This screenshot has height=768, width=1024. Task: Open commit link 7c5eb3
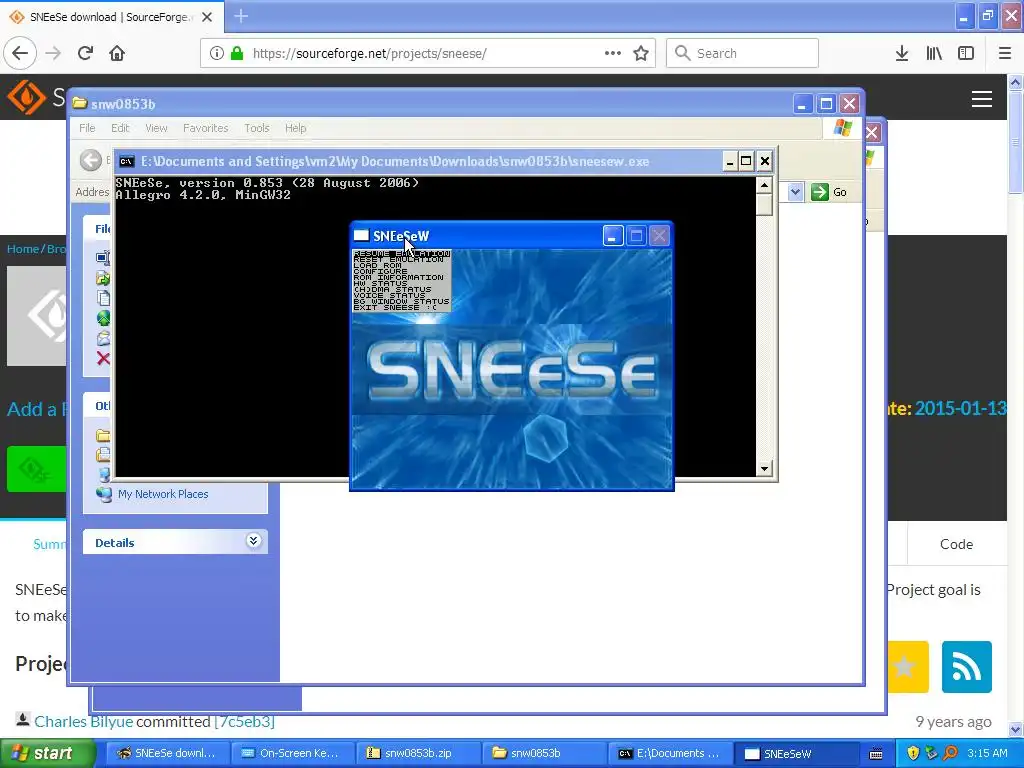[244, 721]
